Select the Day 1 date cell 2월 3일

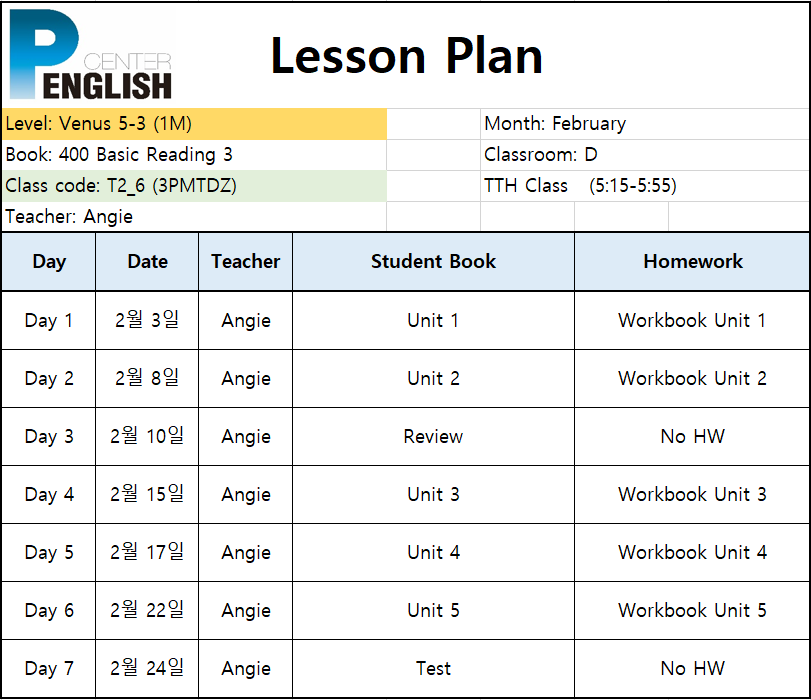147,320
